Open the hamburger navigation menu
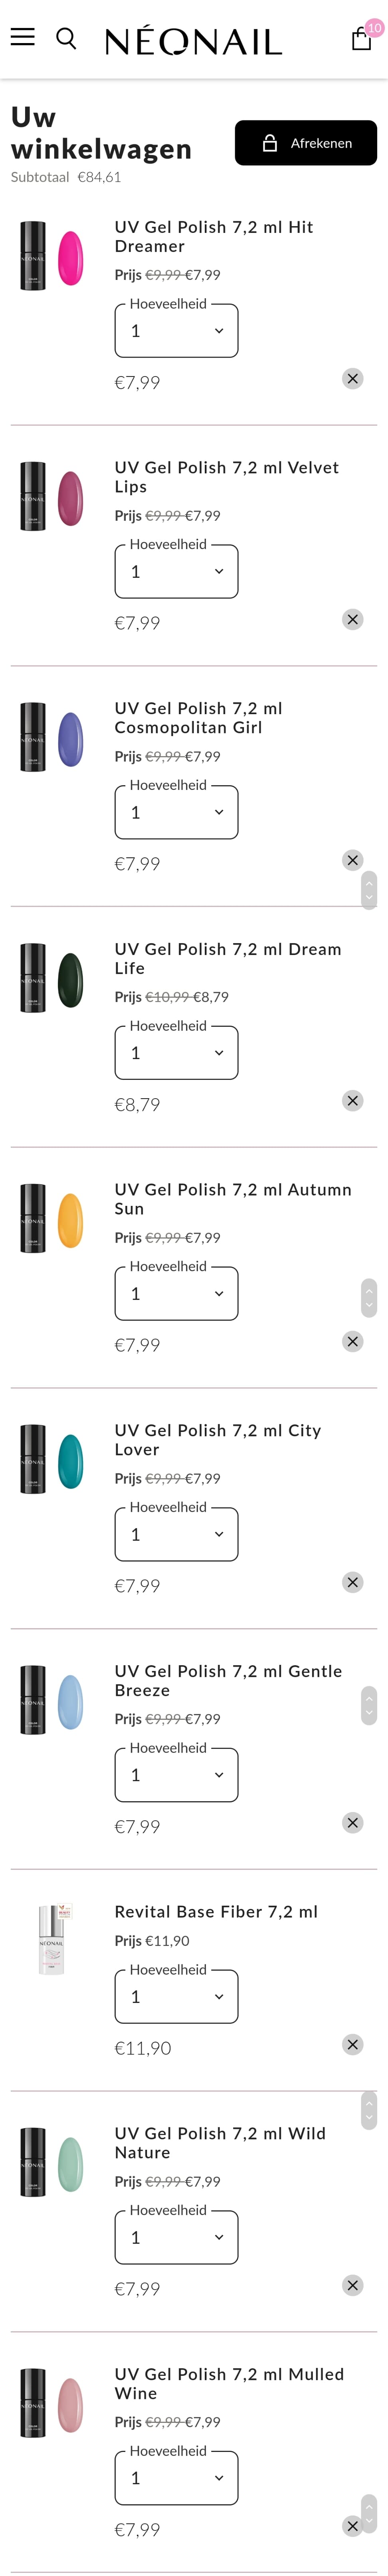The image size is (388, 2576). 22,38
